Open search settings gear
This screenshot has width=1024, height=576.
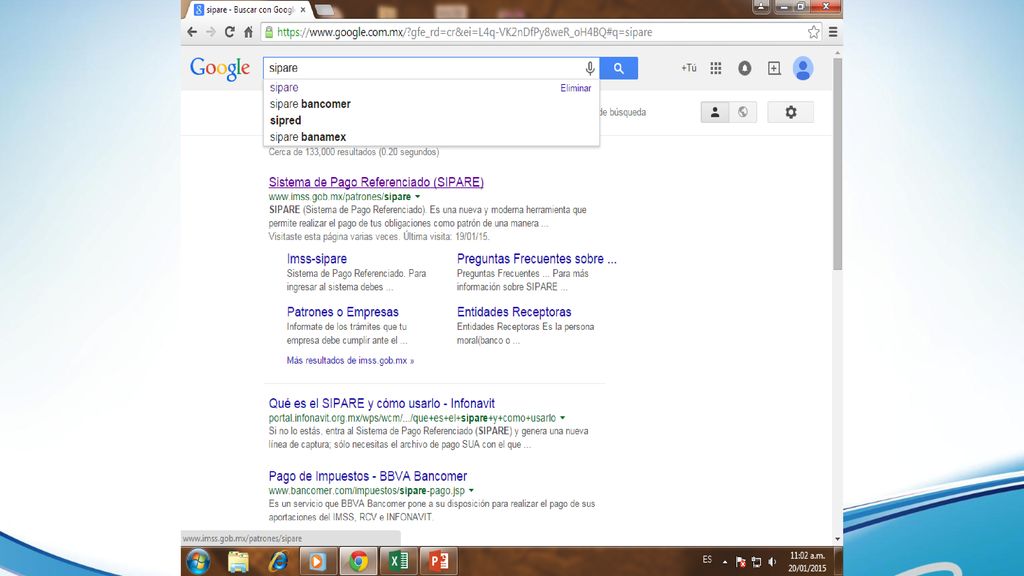tap(791, 112)
